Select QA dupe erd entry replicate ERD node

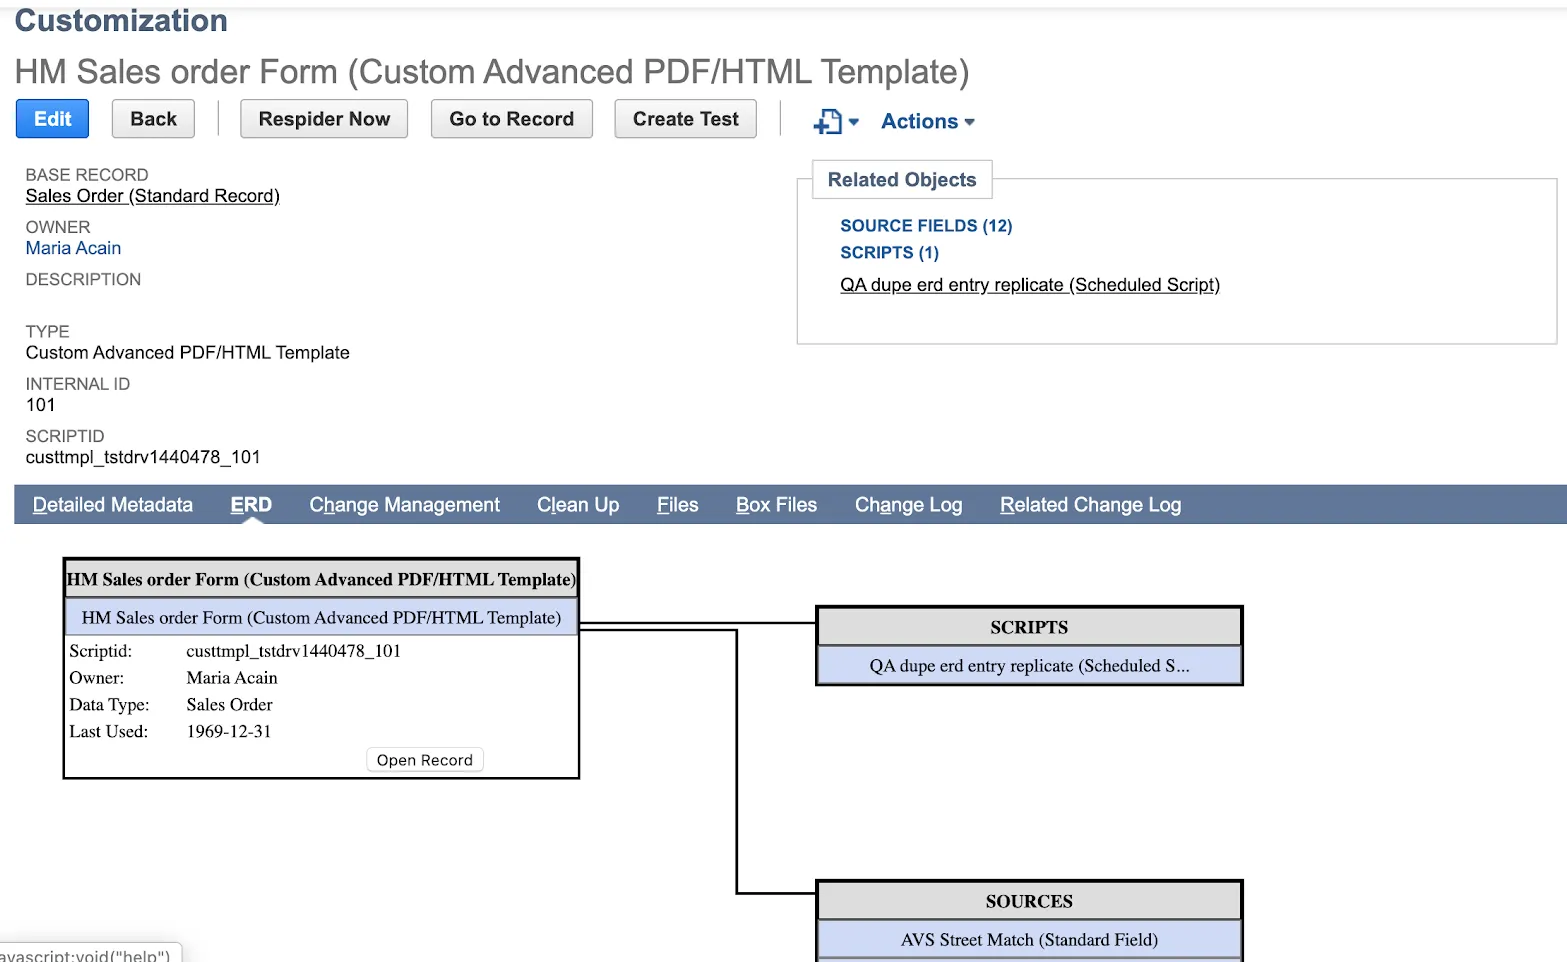coord(1029,666)
